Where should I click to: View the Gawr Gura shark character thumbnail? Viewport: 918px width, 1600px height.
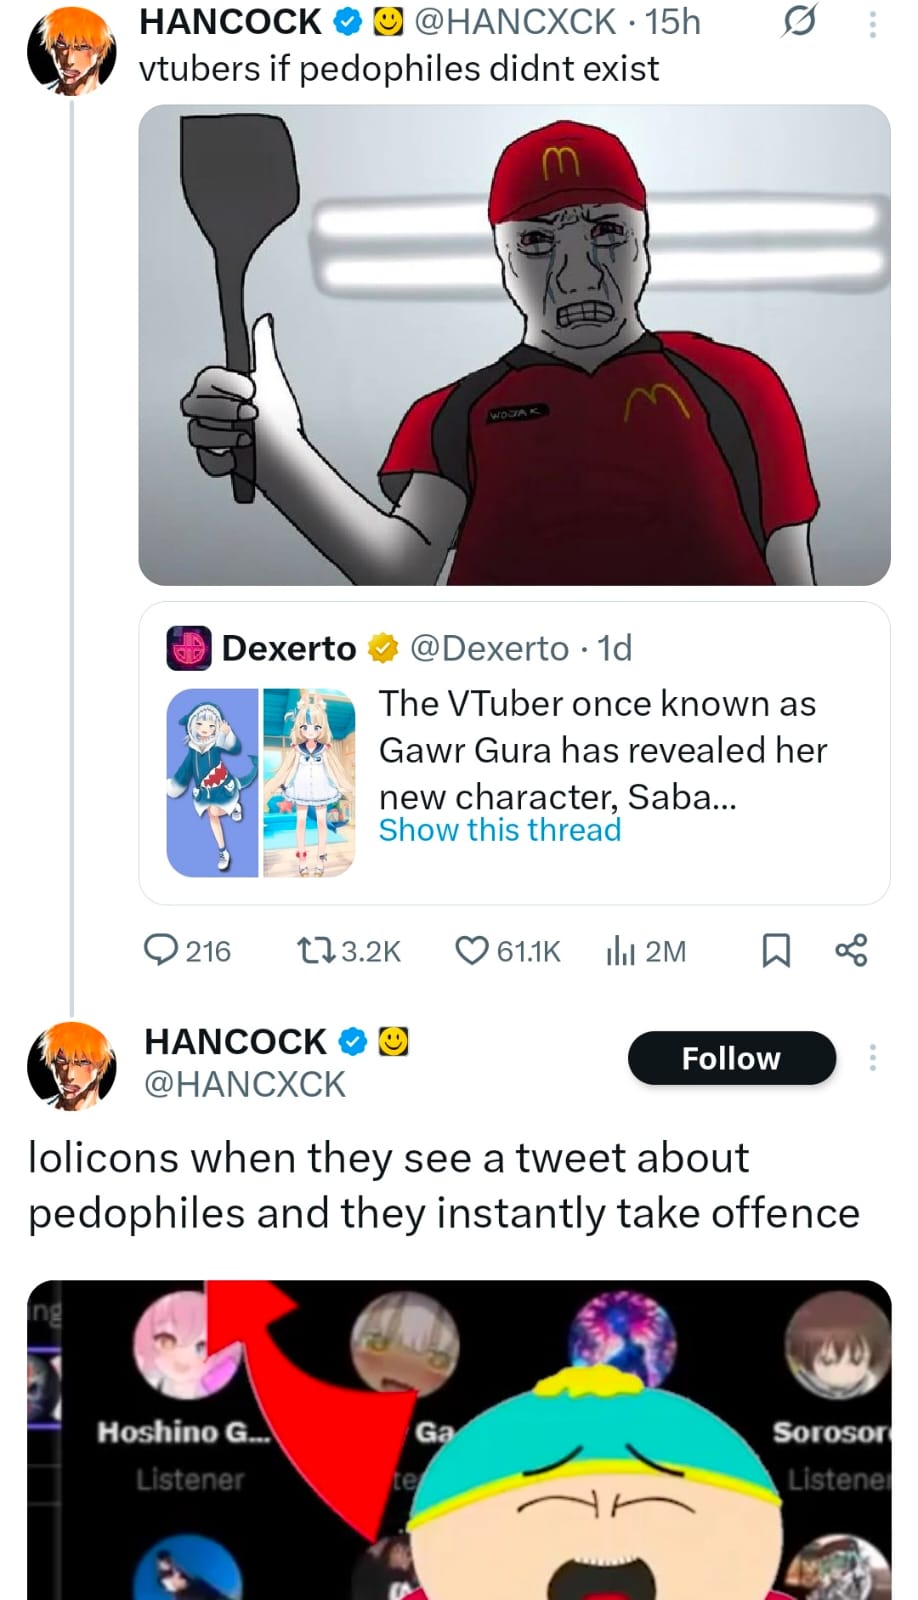pos(213,782)
